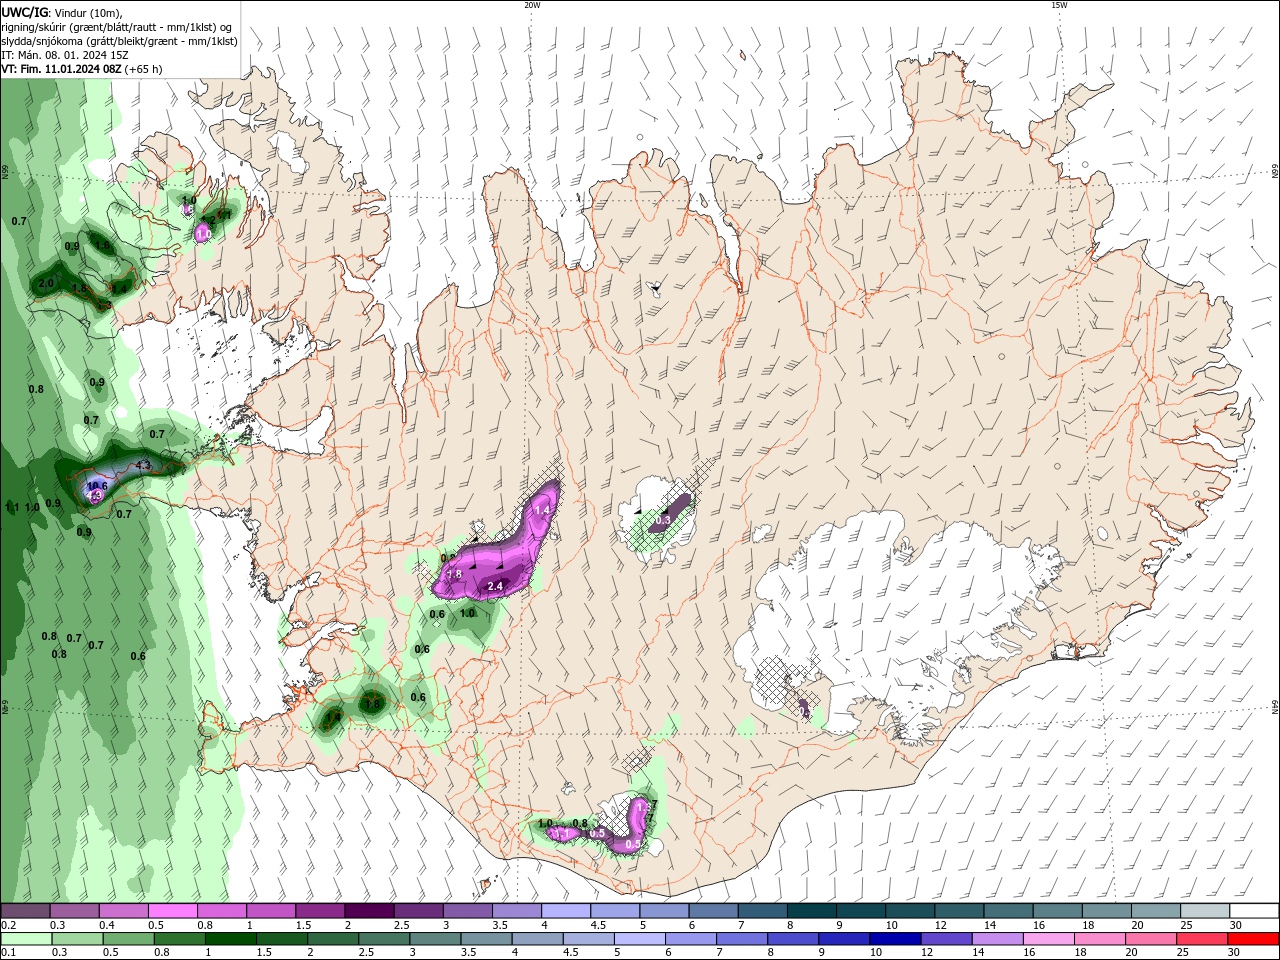Viewport: 1280px width, 960px height.
Task: Click the dark navy blue swatch in bottom legend
Action: coord(893,939)
